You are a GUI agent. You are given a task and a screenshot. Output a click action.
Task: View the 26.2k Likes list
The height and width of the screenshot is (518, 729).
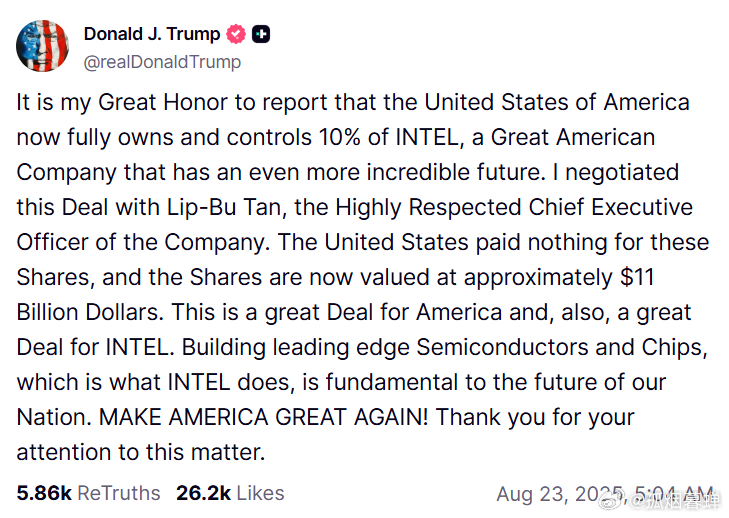(x=230, y=493)
